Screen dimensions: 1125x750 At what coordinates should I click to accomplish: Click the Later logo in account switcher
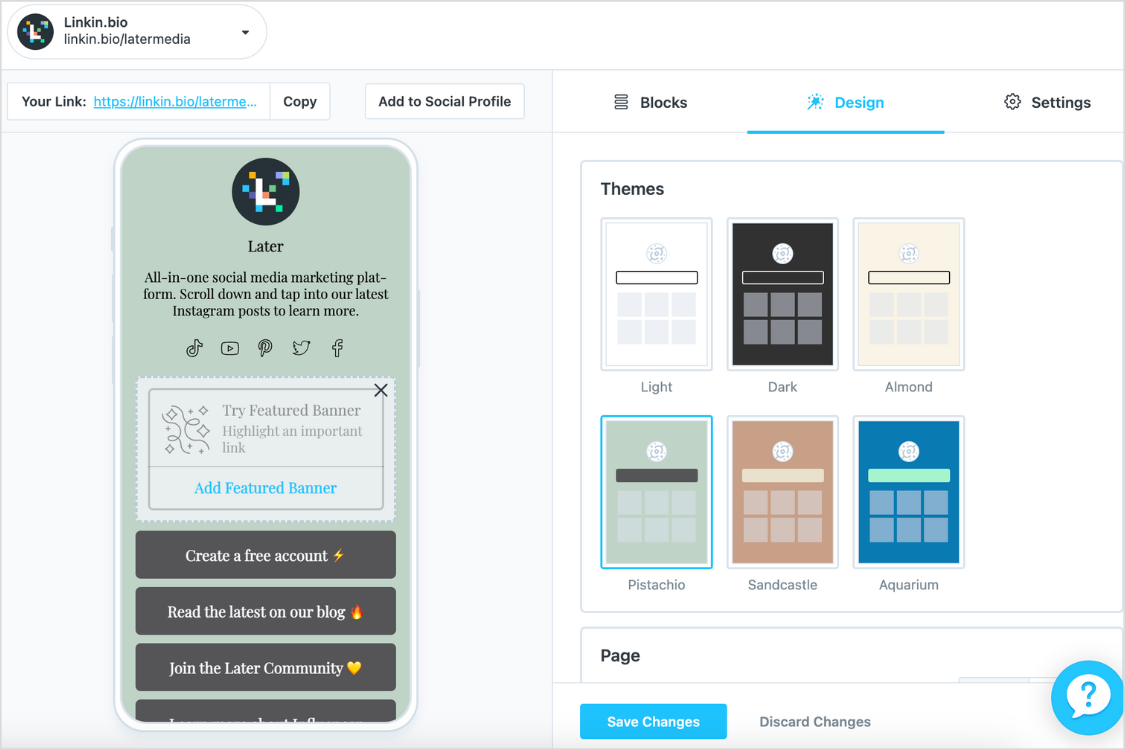(35, 32)
